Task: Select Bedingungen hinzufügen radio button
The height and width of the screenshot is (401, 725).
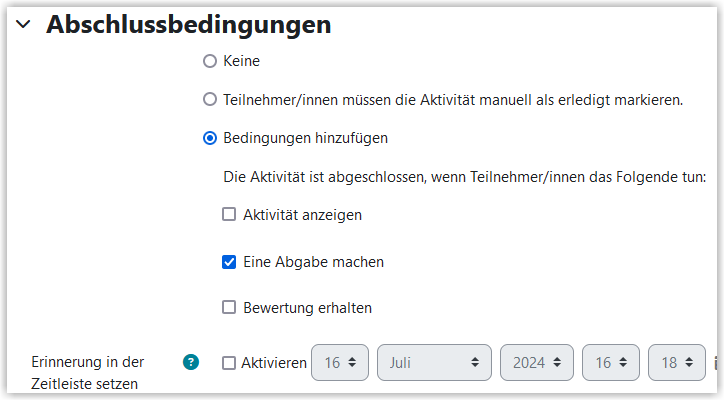Action: click(210, 138)
